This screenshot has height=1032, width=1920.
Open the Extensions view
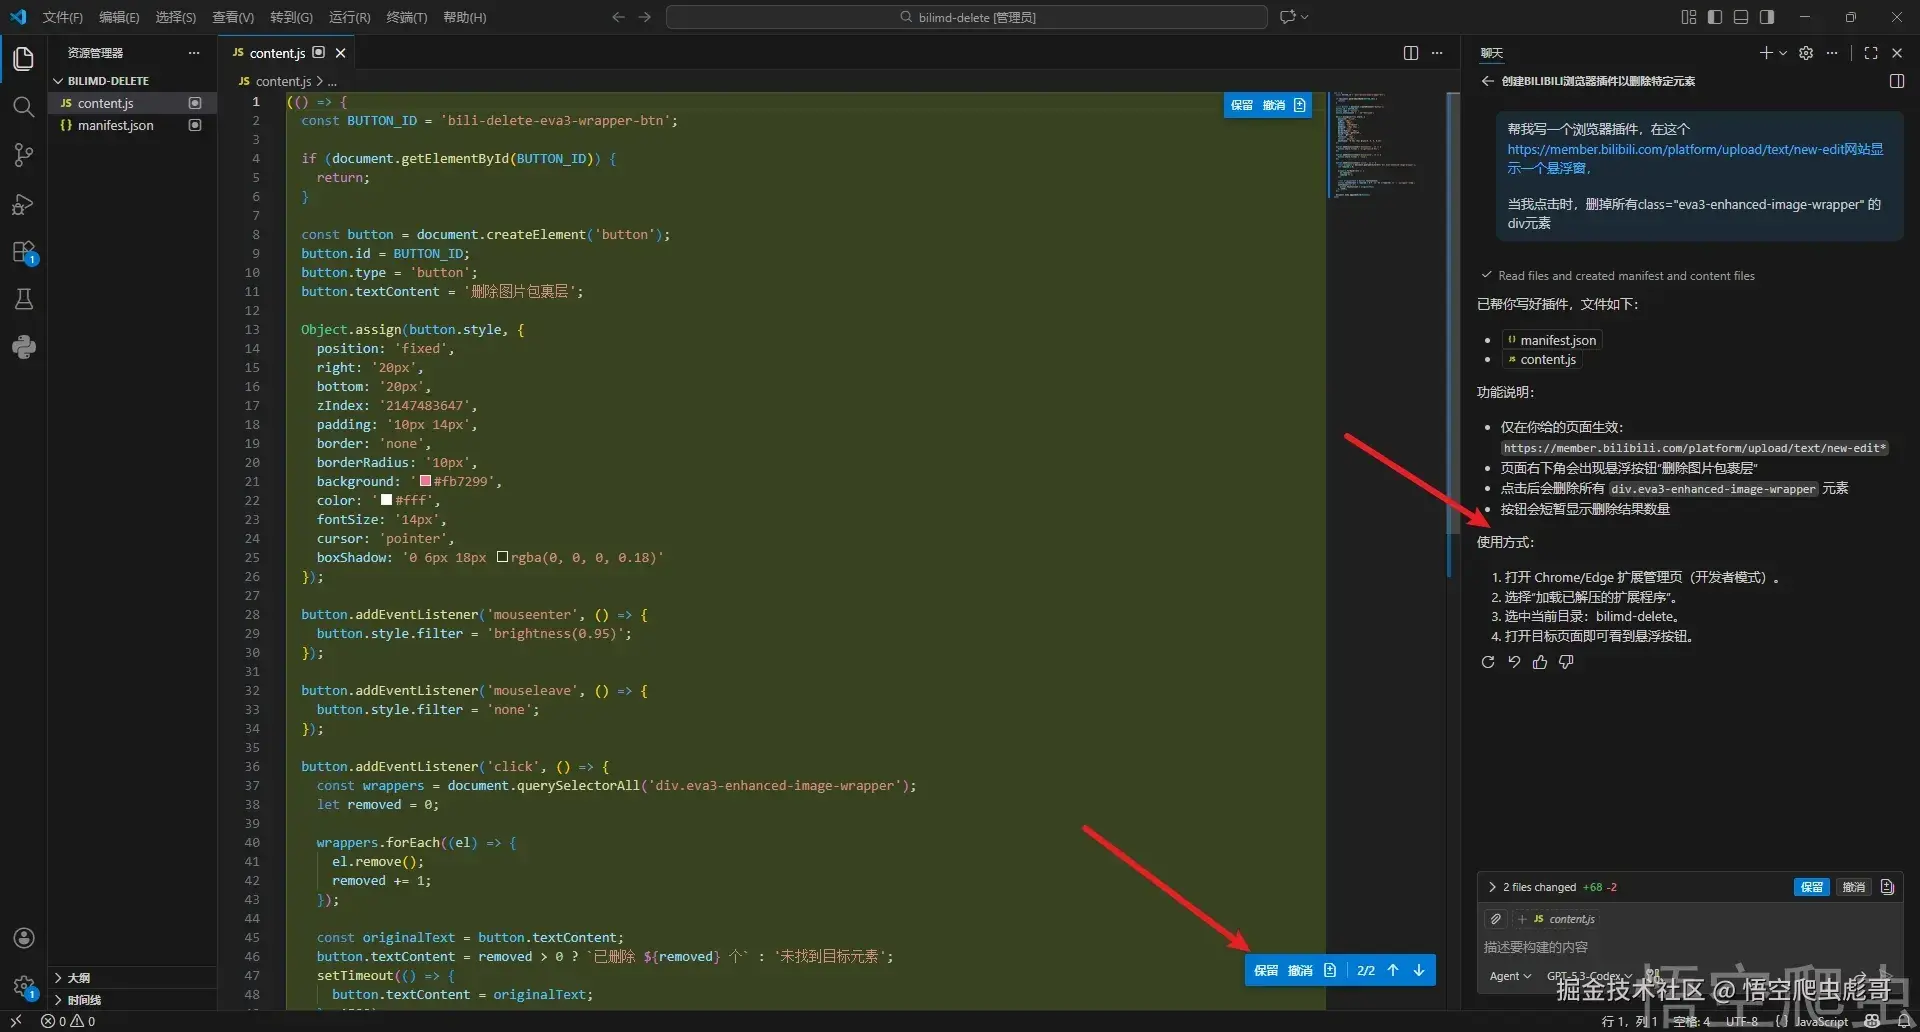(23, 252)
